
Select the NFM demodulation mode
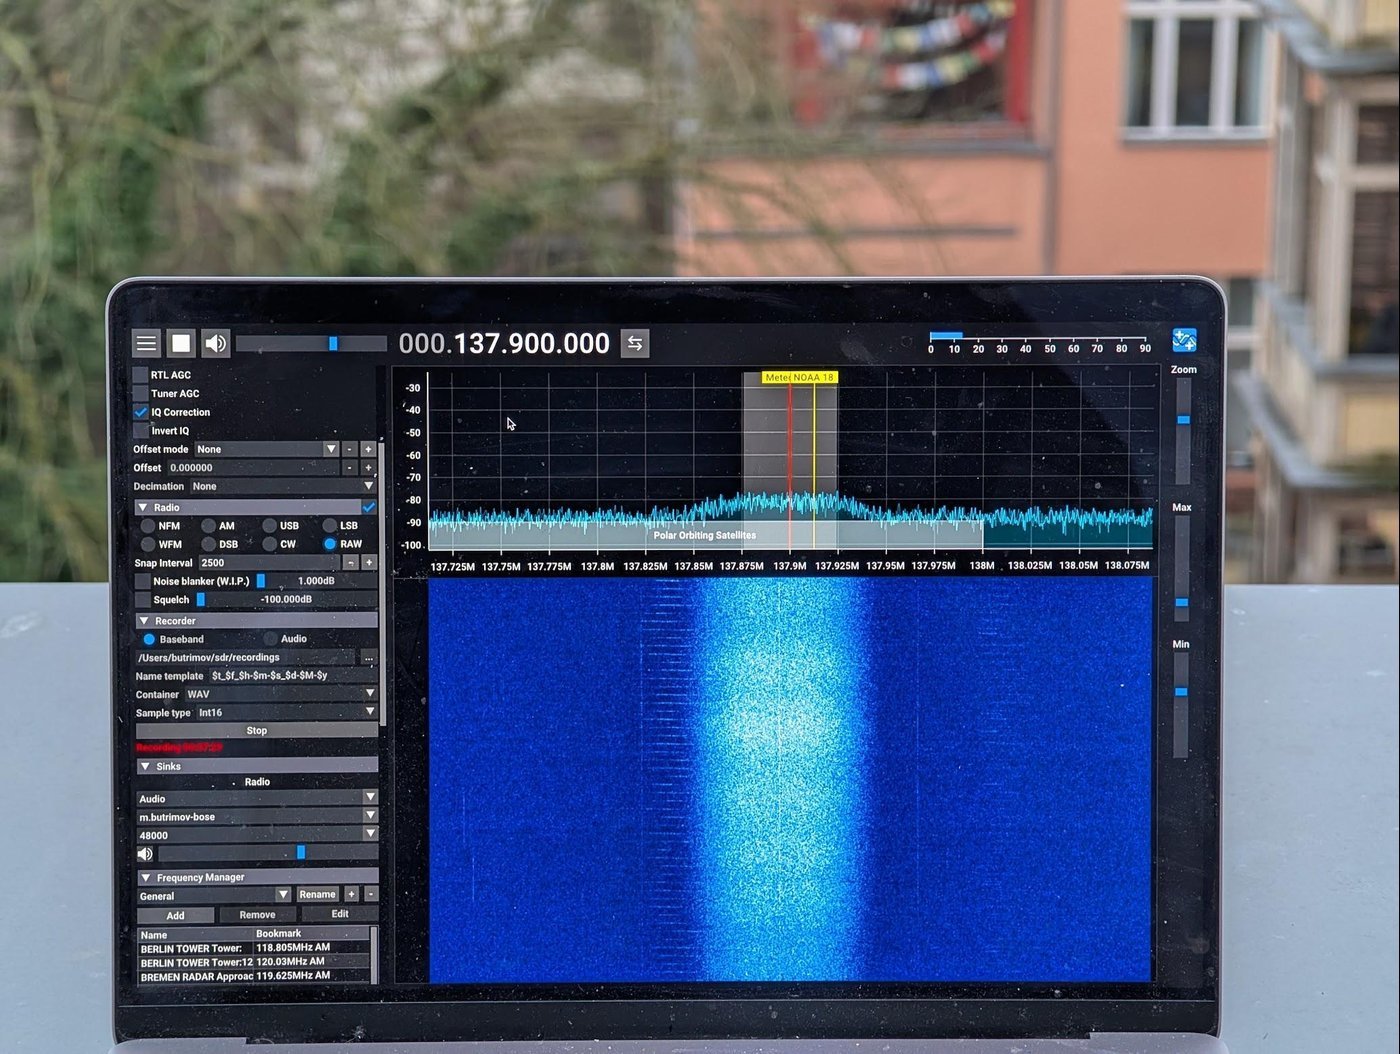[149, 526]
